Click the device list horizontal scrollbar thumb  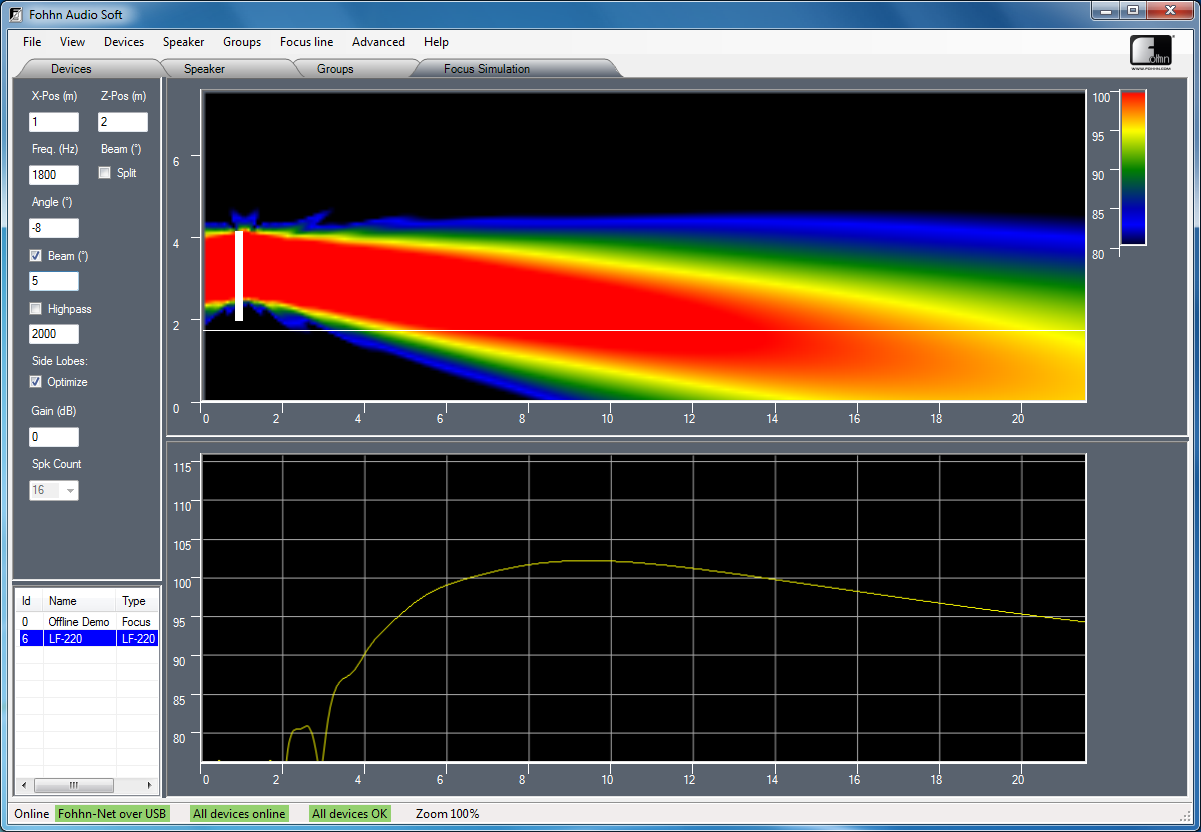click(73, 785)
